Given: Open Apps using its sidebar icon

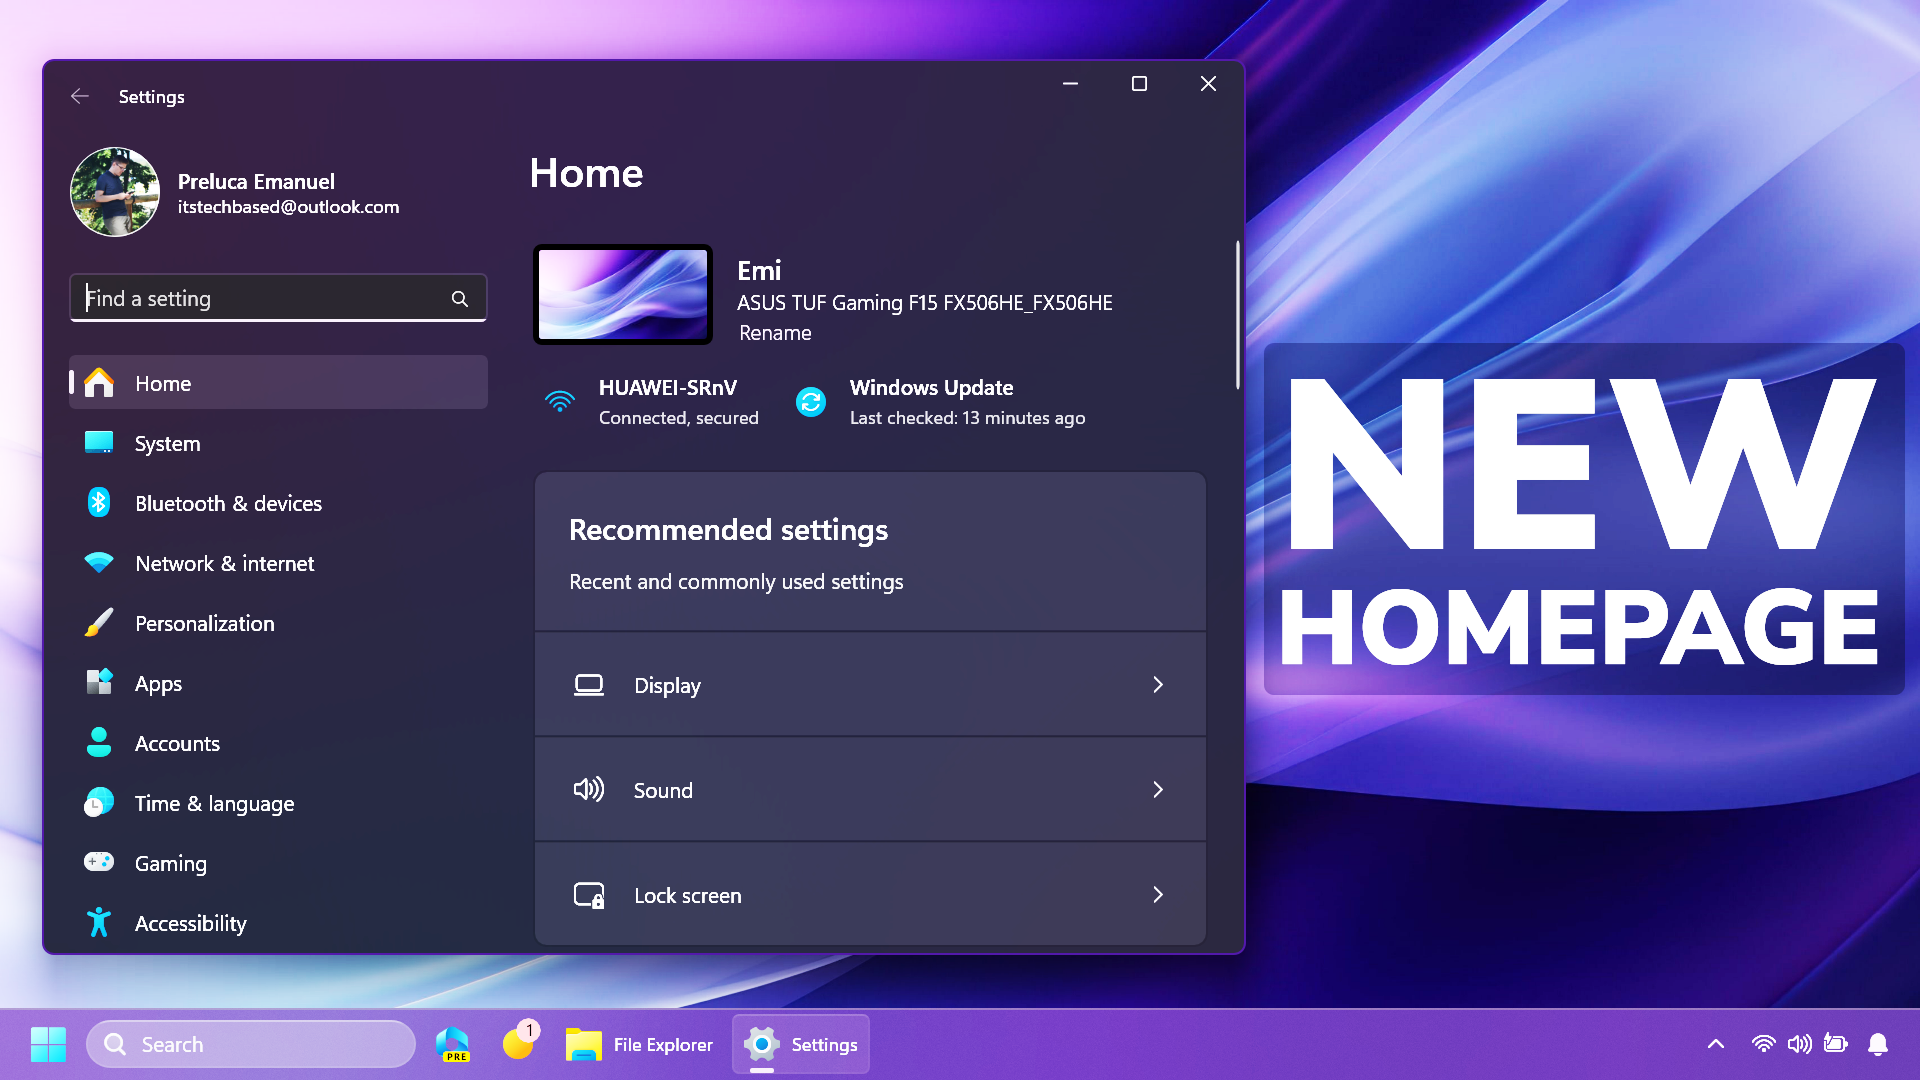Looking at the screenshot, I should [98, 683].
